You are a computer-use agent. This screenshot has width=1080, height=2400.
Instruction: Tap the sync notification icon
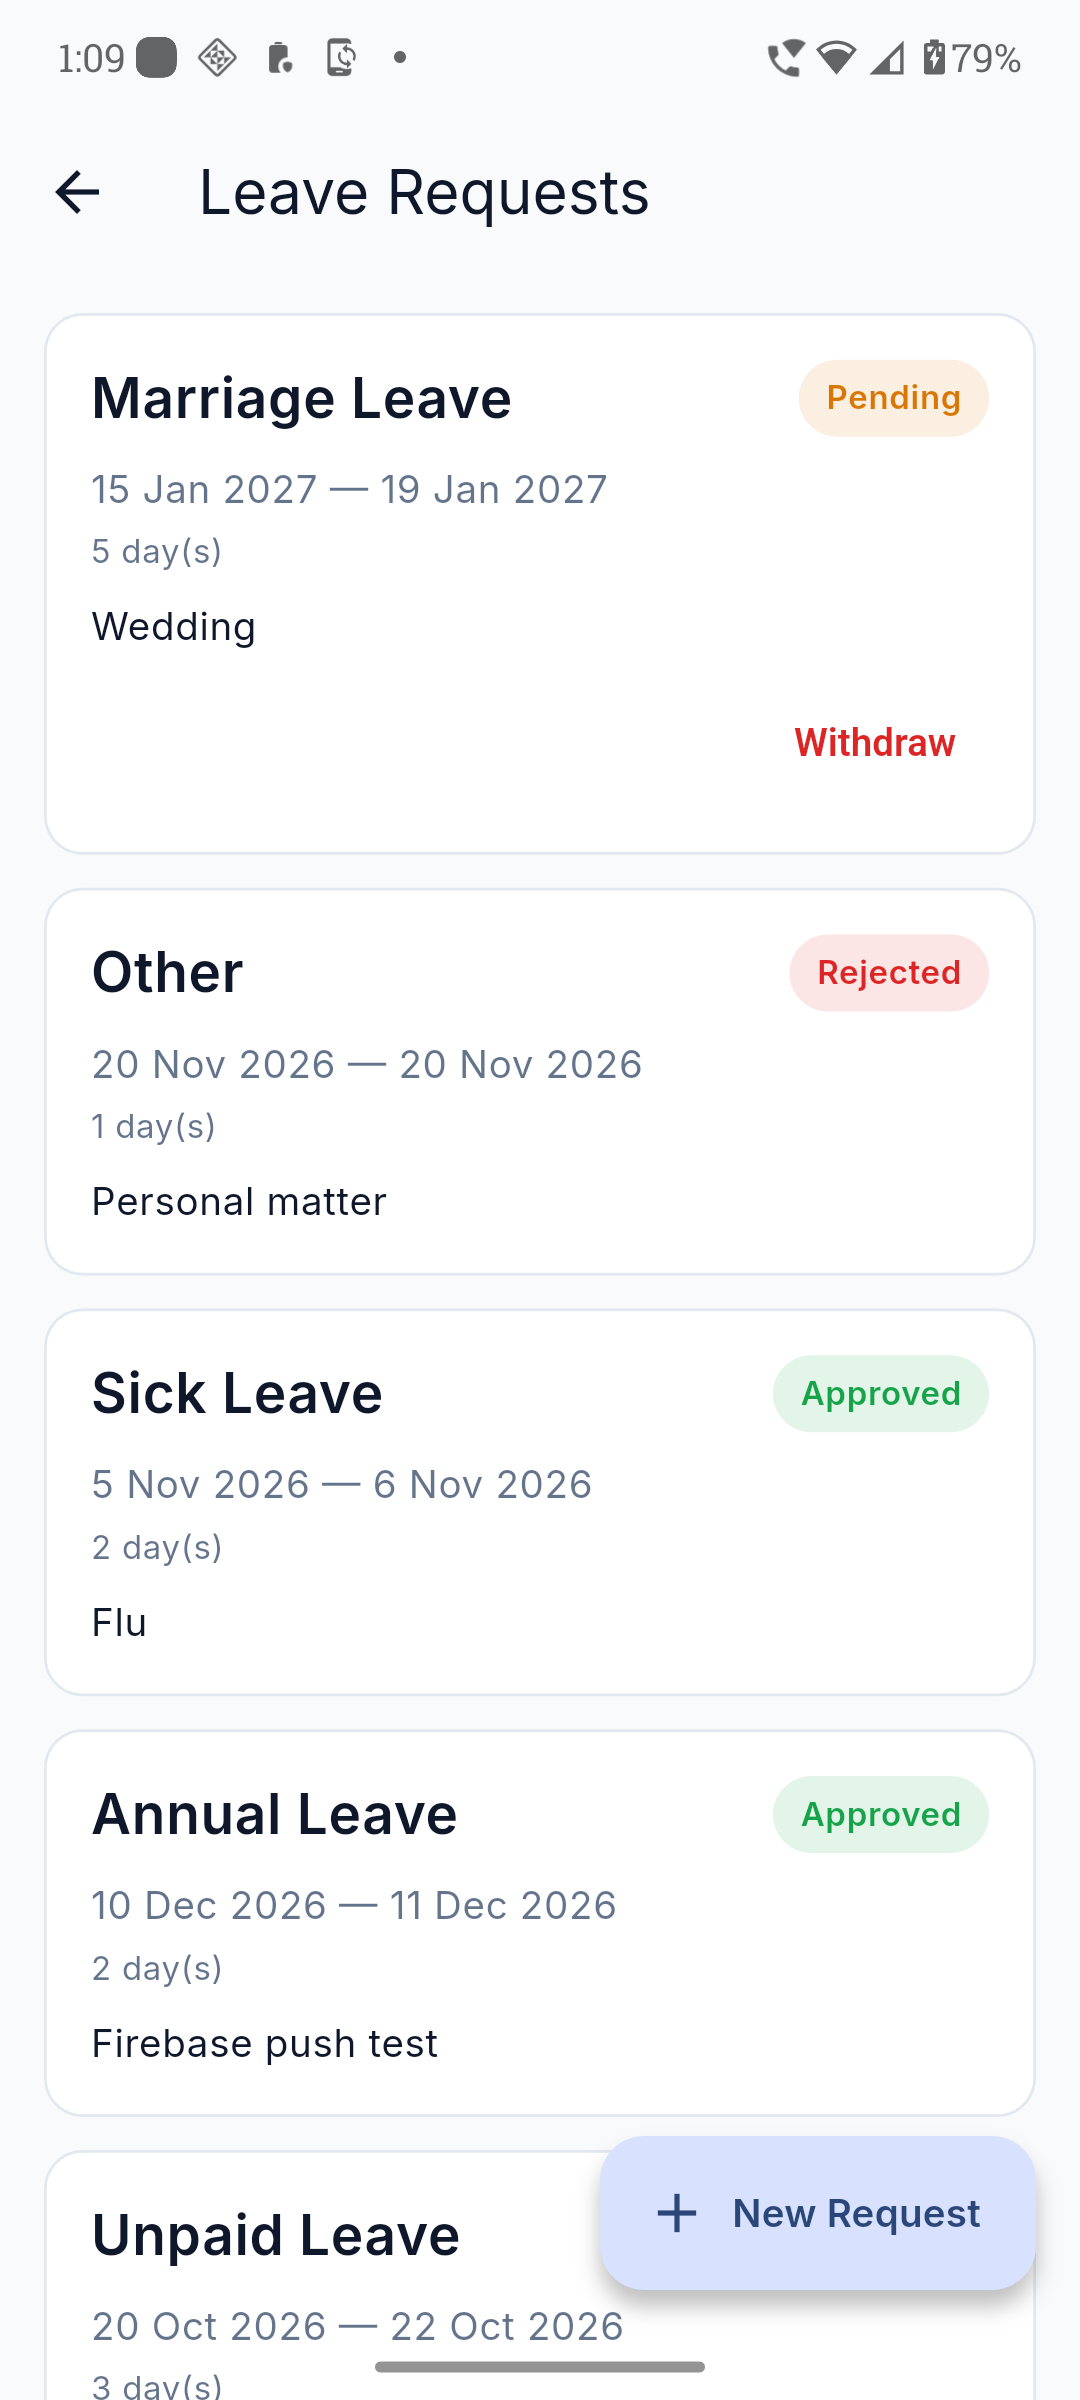click(x=341, y=58)
